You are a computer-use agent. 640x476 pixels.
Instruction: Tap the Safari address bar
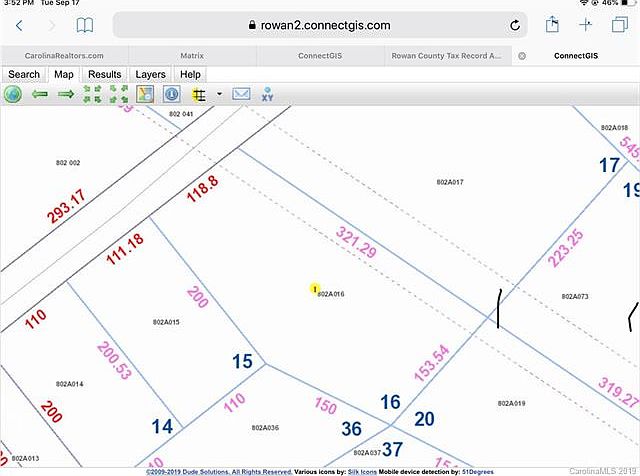(x=320, y=25)
